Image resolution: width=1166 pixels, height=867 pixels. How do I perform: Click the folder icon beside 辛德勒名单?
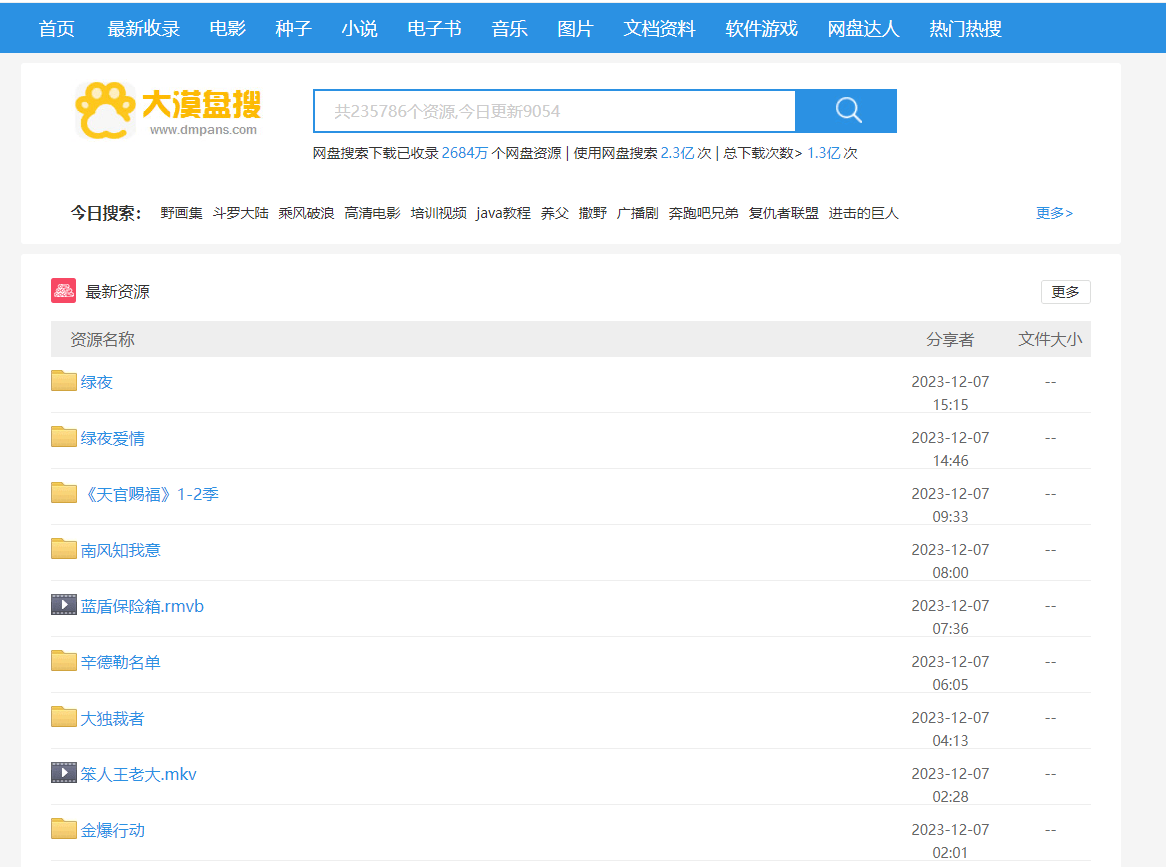[x=64, y=661]
